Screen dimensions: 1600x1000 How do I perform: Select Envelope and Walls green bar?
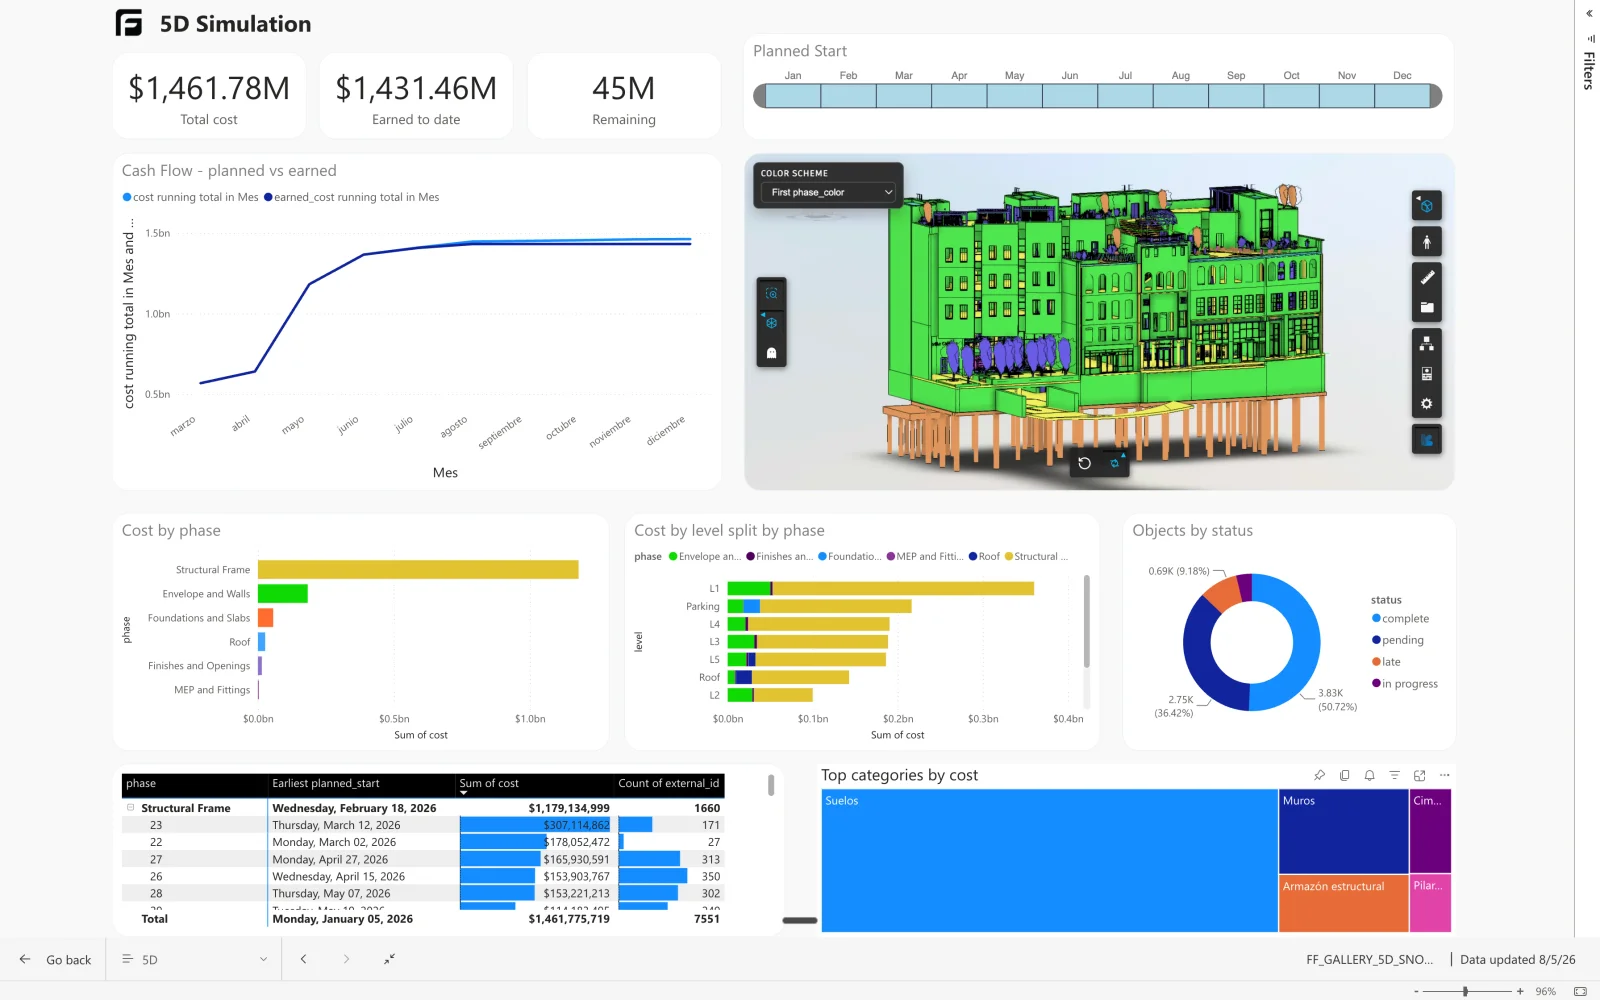283,593
